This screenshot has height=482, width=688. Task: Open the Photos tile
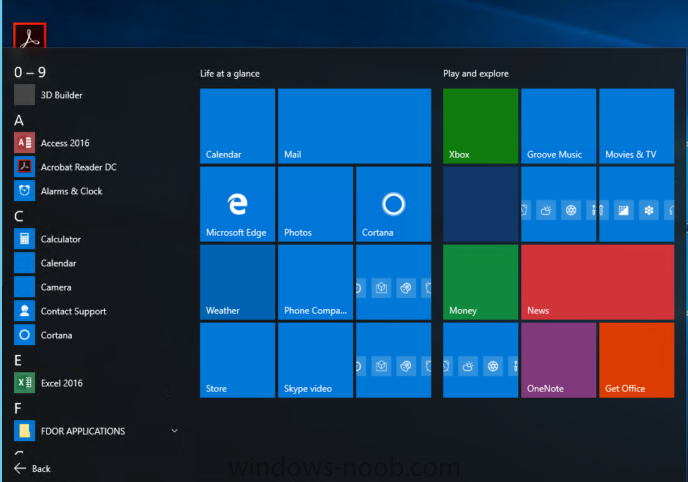pos(315,204)
